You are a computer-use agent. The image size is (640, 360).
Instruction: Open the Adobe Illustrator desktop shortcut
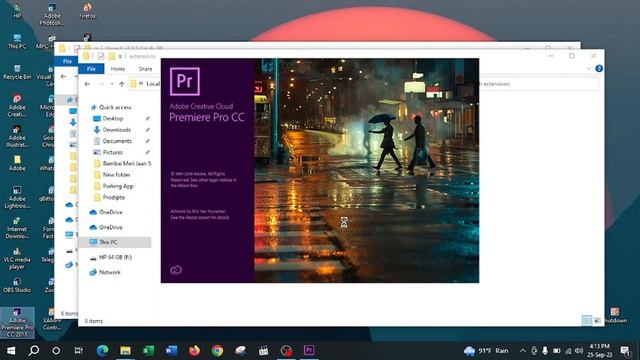17,136
